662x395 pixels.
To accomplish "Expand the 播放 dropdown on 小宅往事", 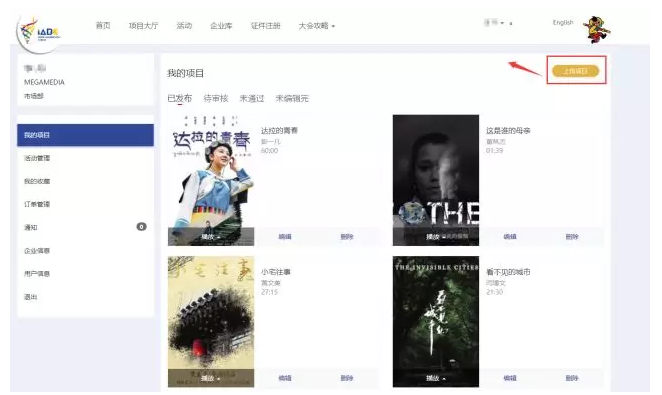I will 210,378.
